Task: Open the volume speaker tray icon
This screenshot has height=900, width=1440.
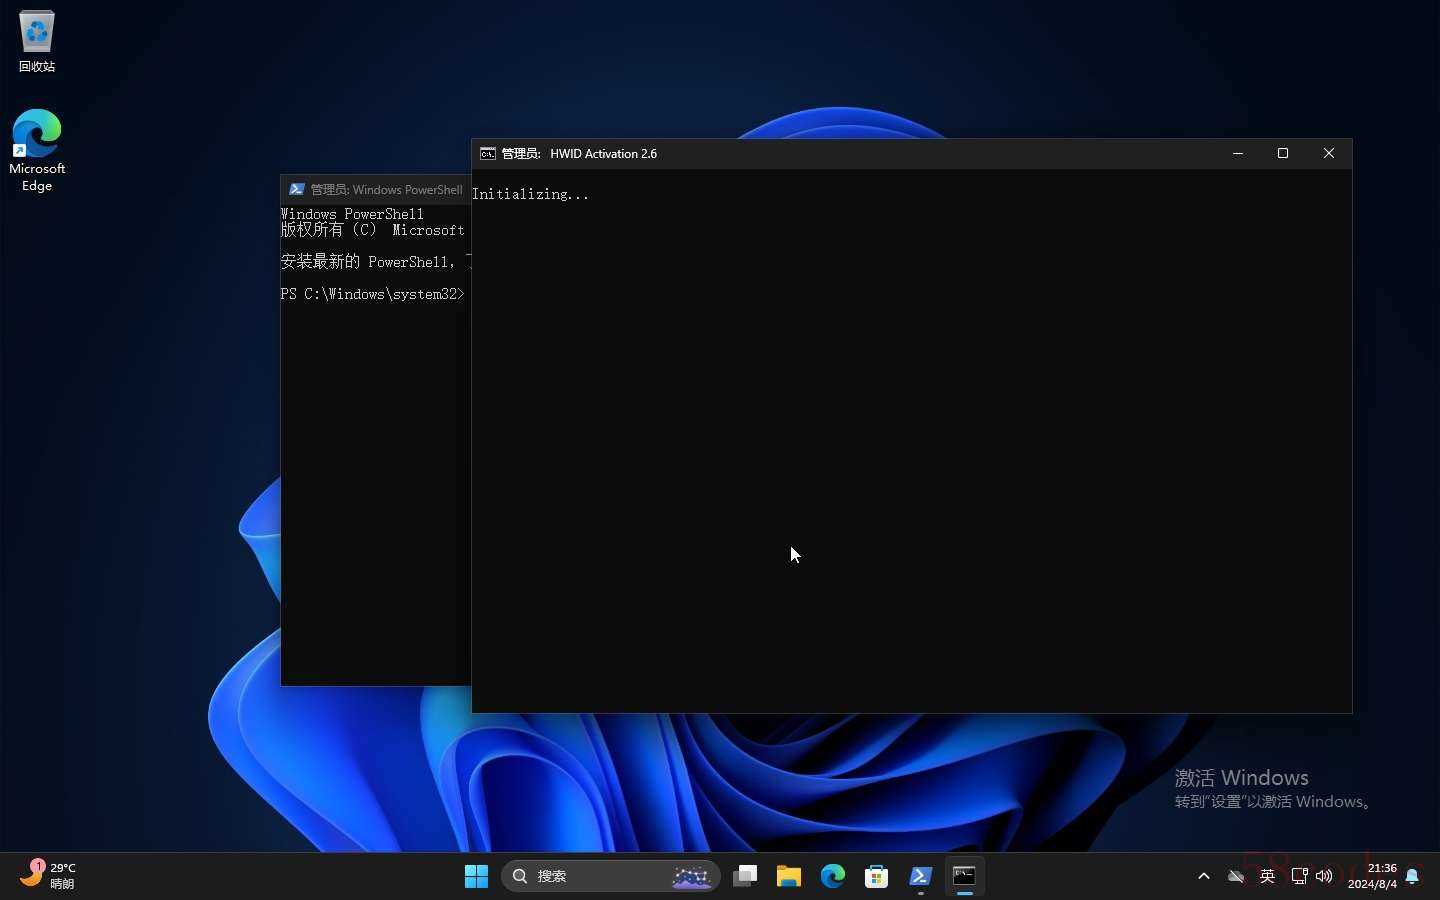Action: click(1324, 876)
